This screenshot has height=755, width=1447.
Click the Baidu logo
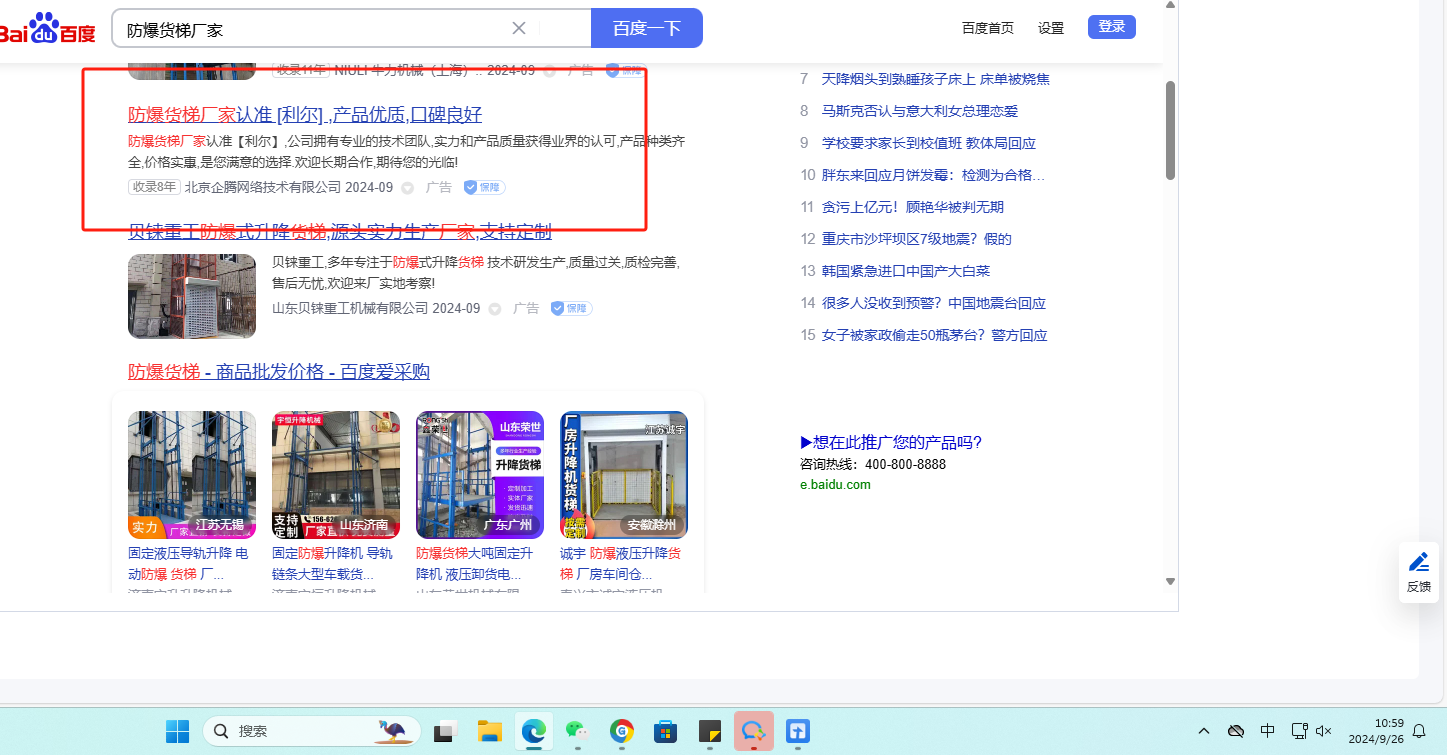click(47, 29)
